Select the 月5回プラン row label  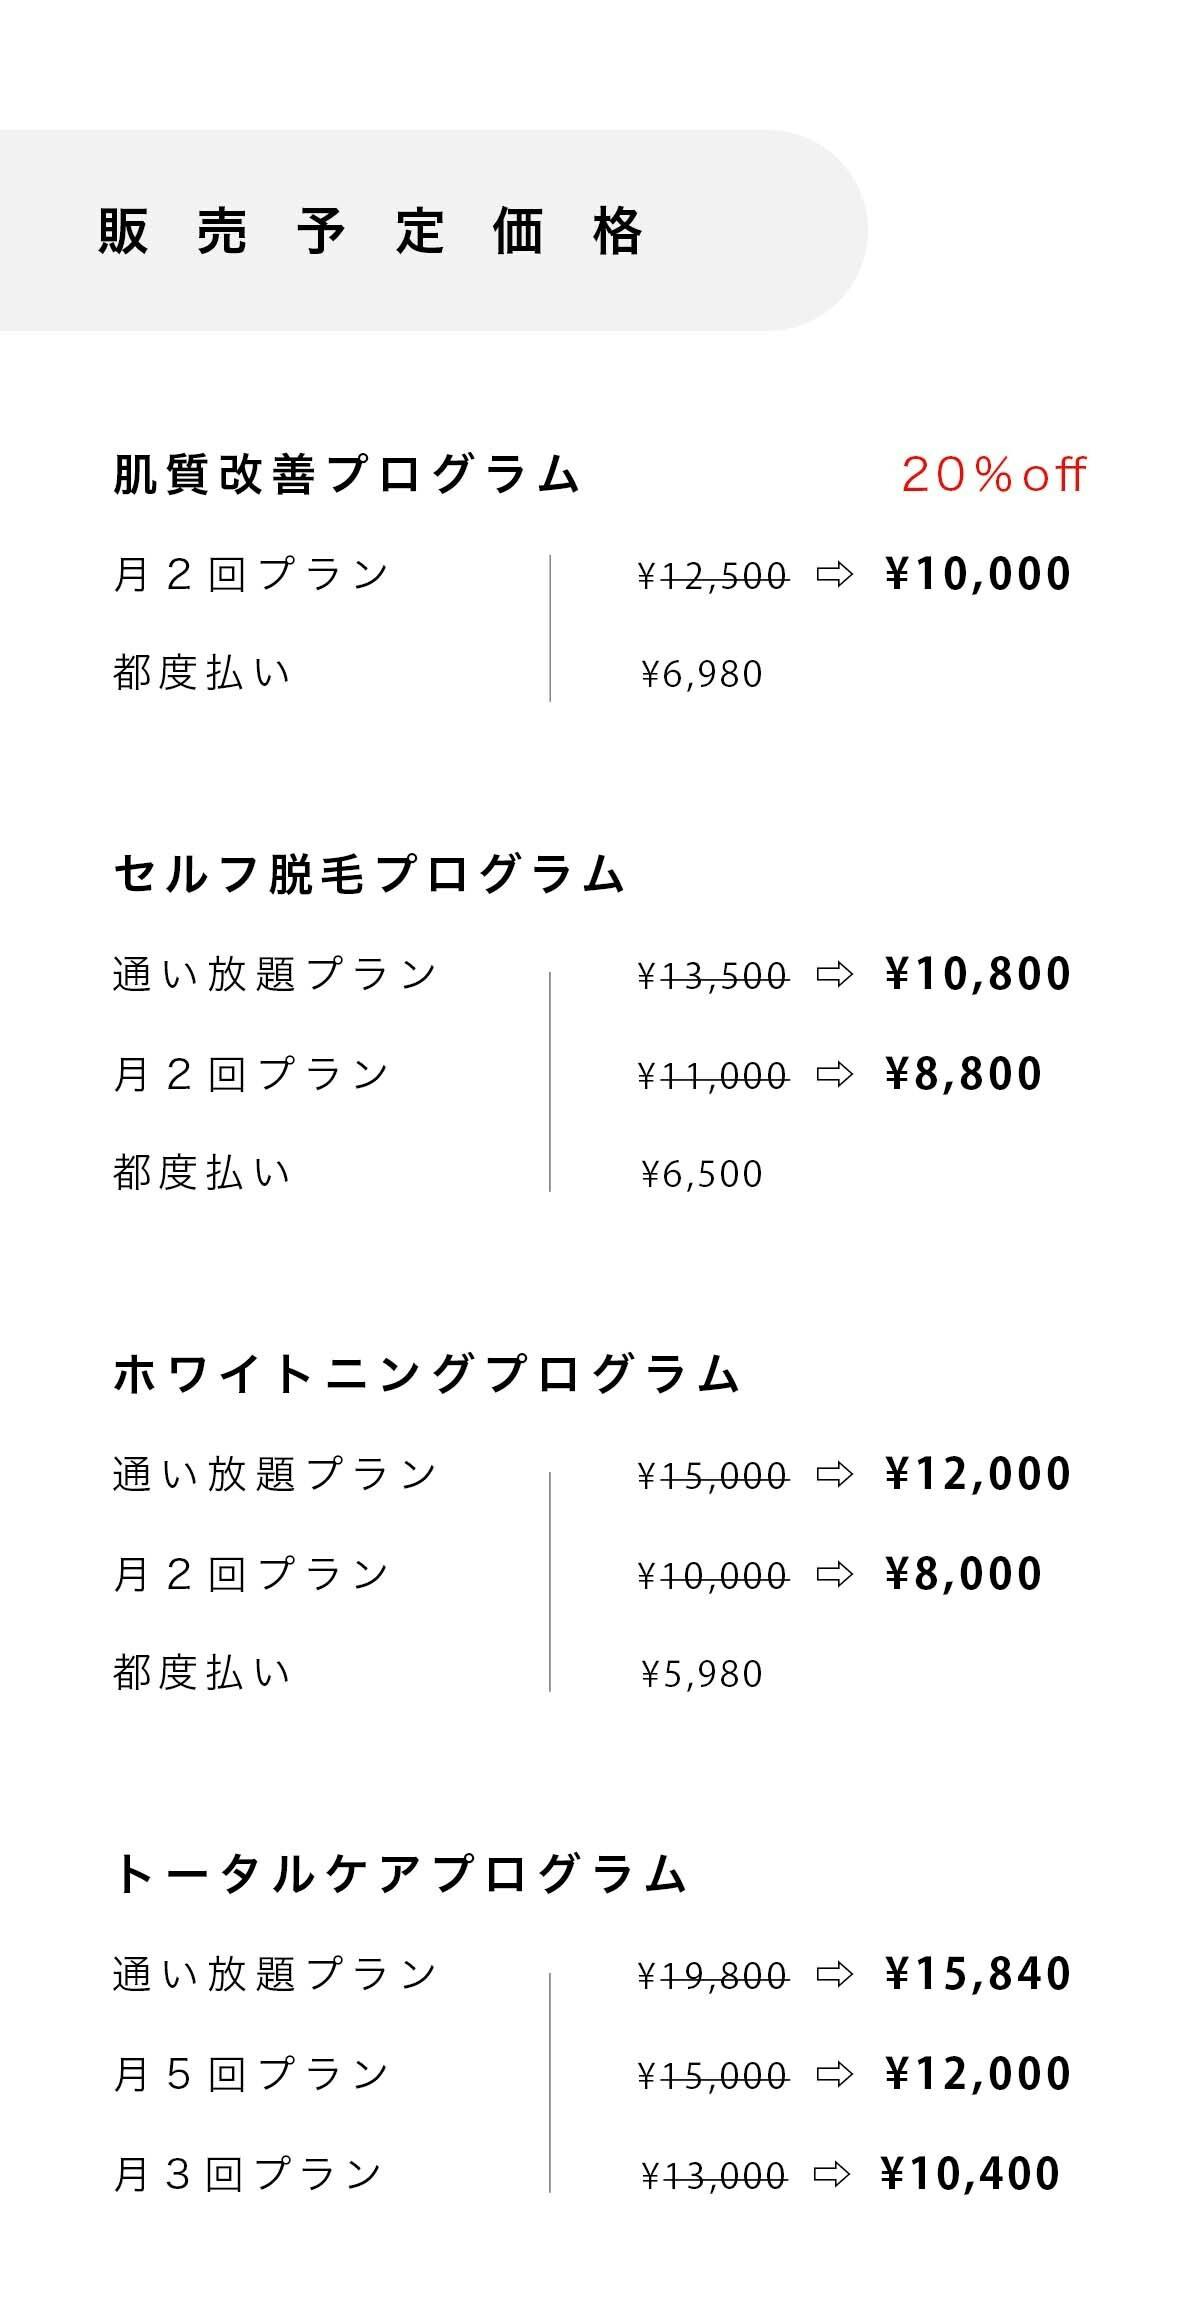(x=250, y=2074)
